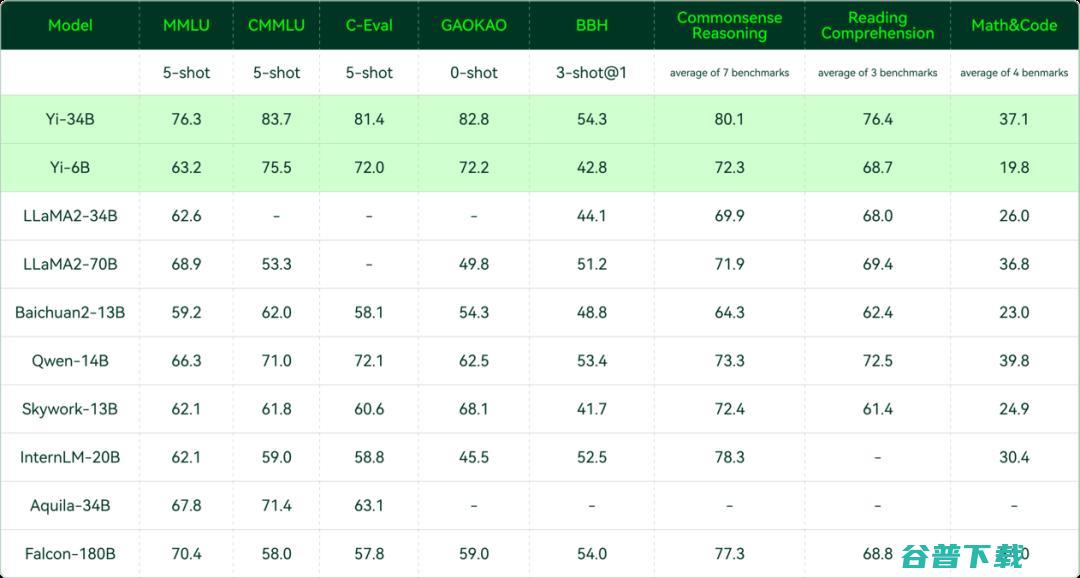Select the Skywork-13B model name
This screenshot has height=578, width=1080.
(70, 409)
